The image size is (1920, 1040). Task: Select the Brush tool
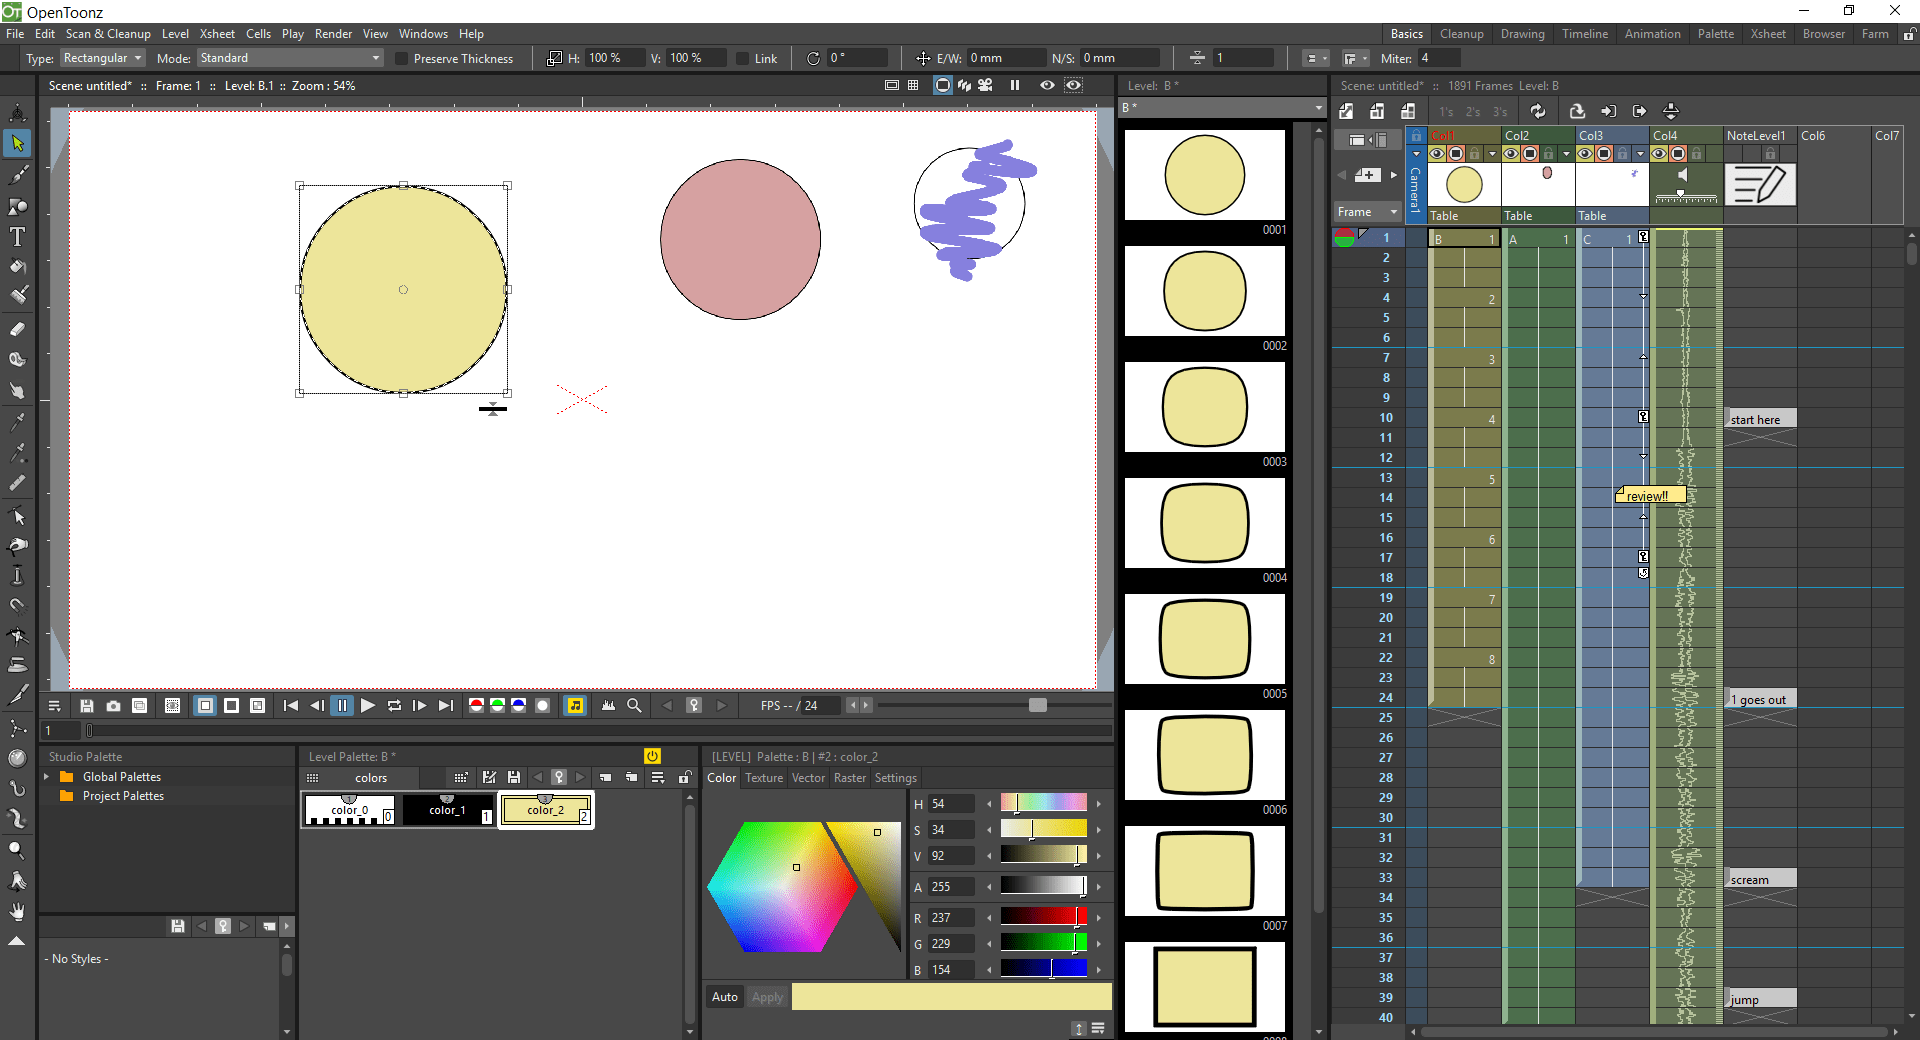click(x=17, y=175)
